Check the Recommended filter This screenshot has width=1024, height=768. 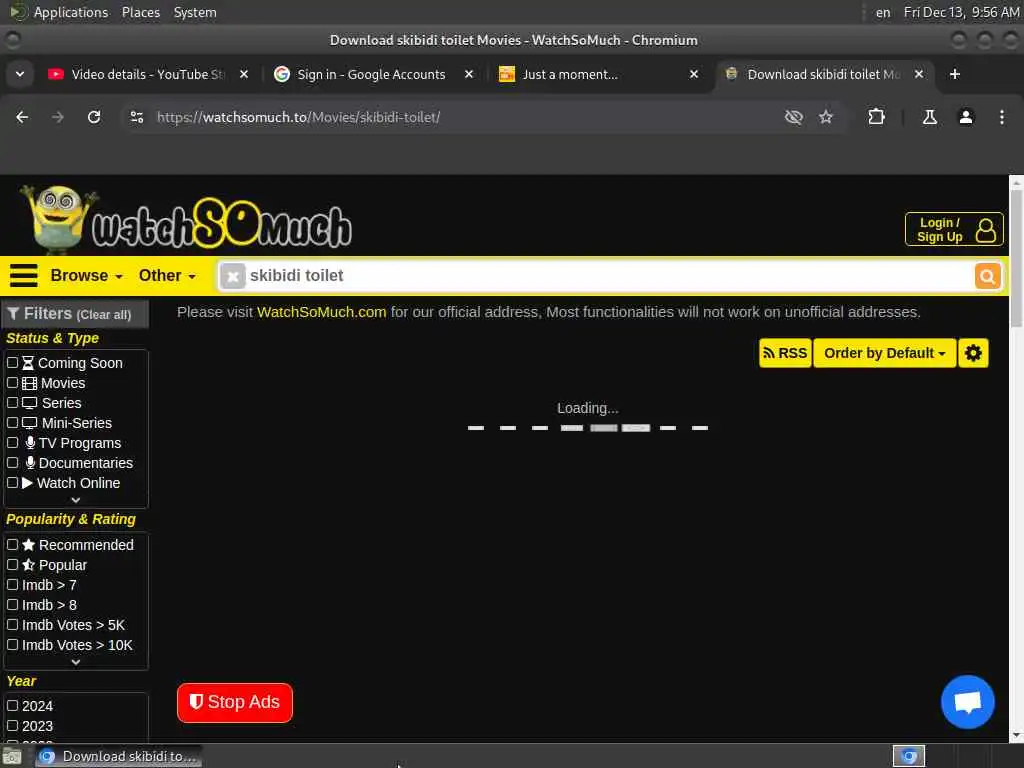tap(12, 544)
